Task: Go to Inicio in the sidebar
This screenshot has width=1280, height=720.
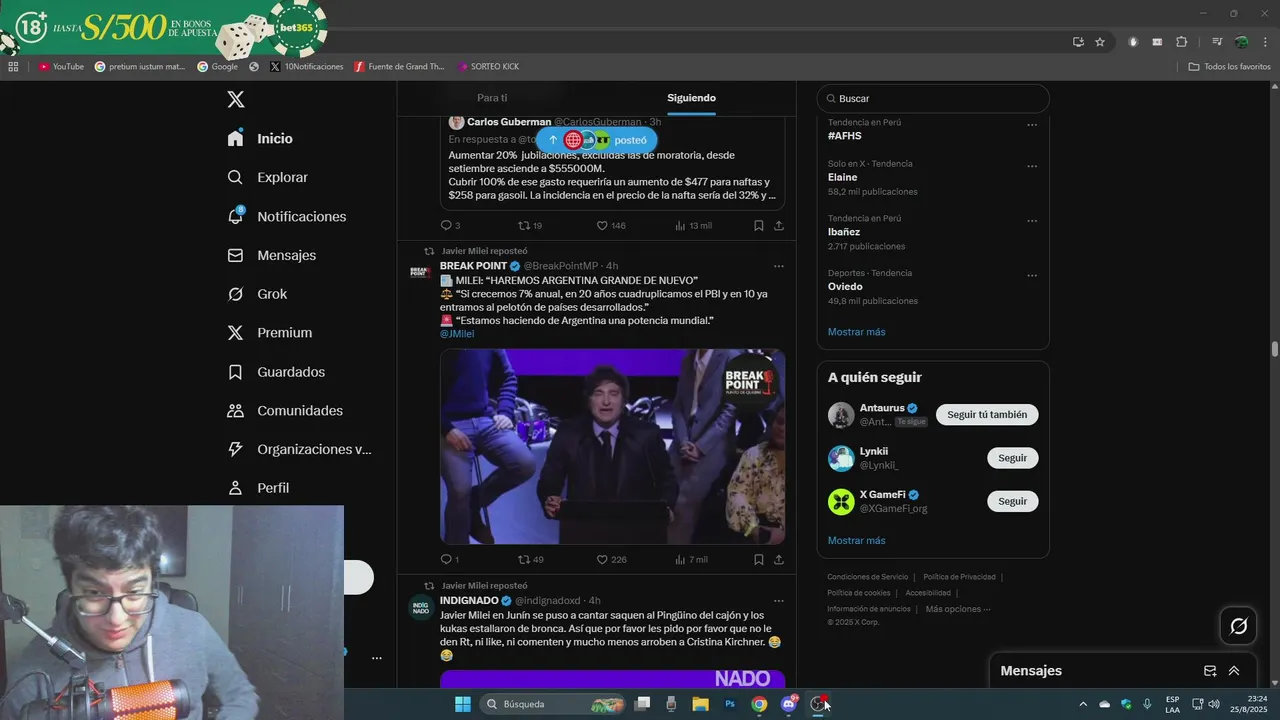Action: [261, 138]
